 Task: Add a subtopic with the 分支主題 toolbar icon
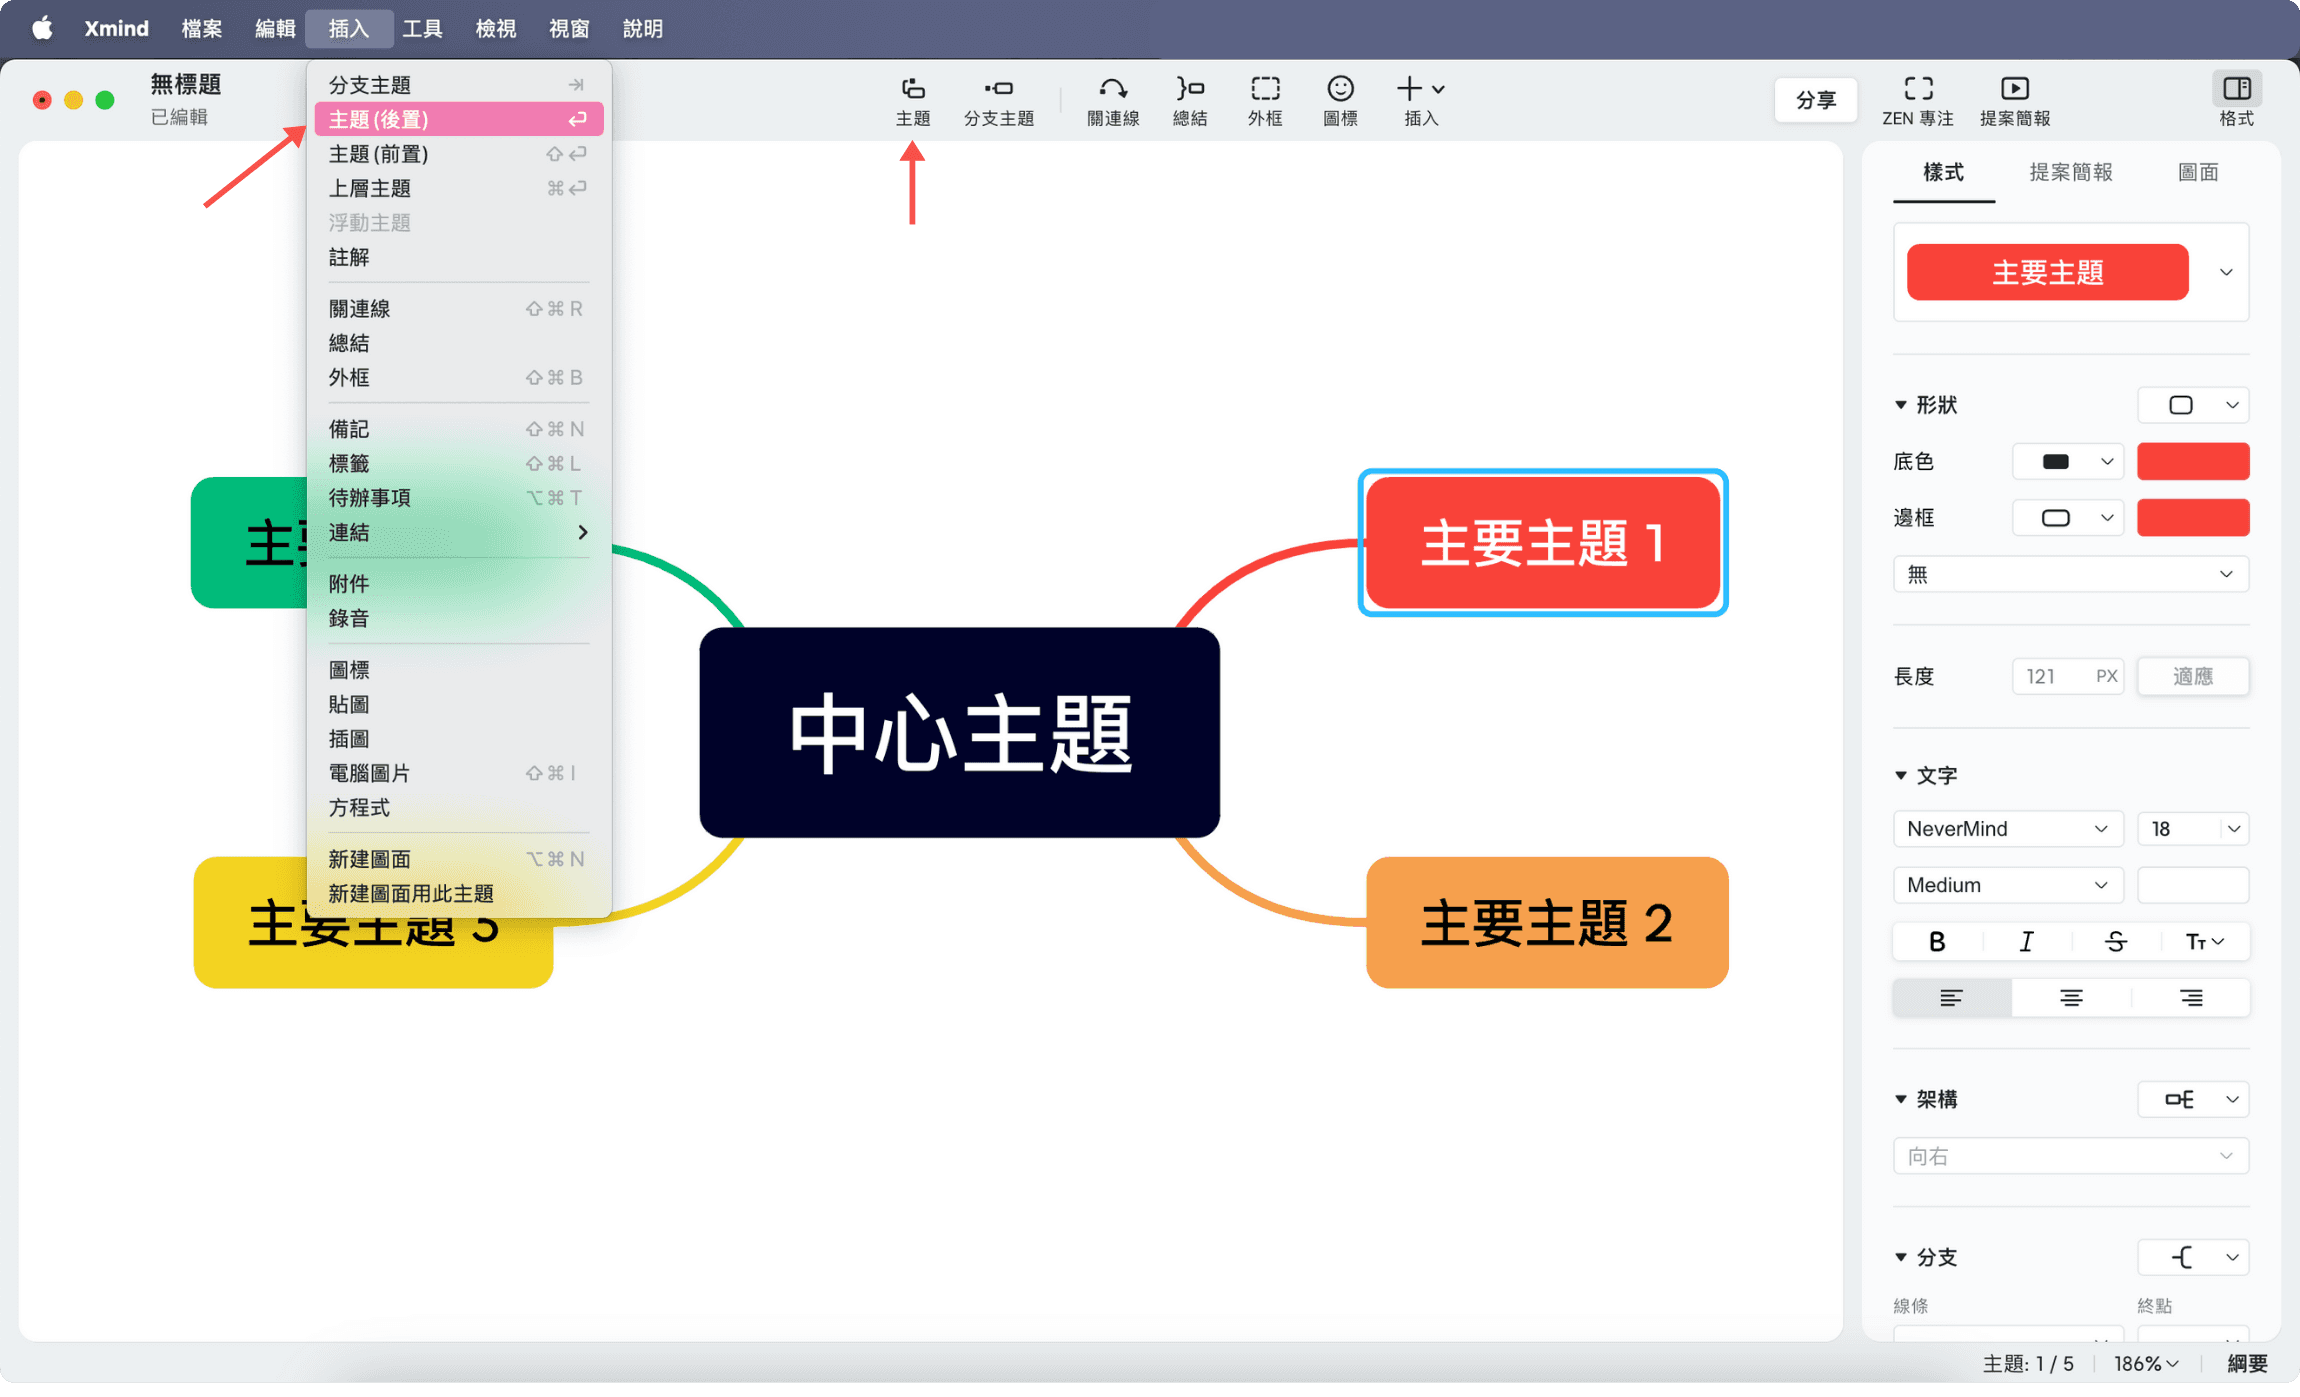pos(999,99)
